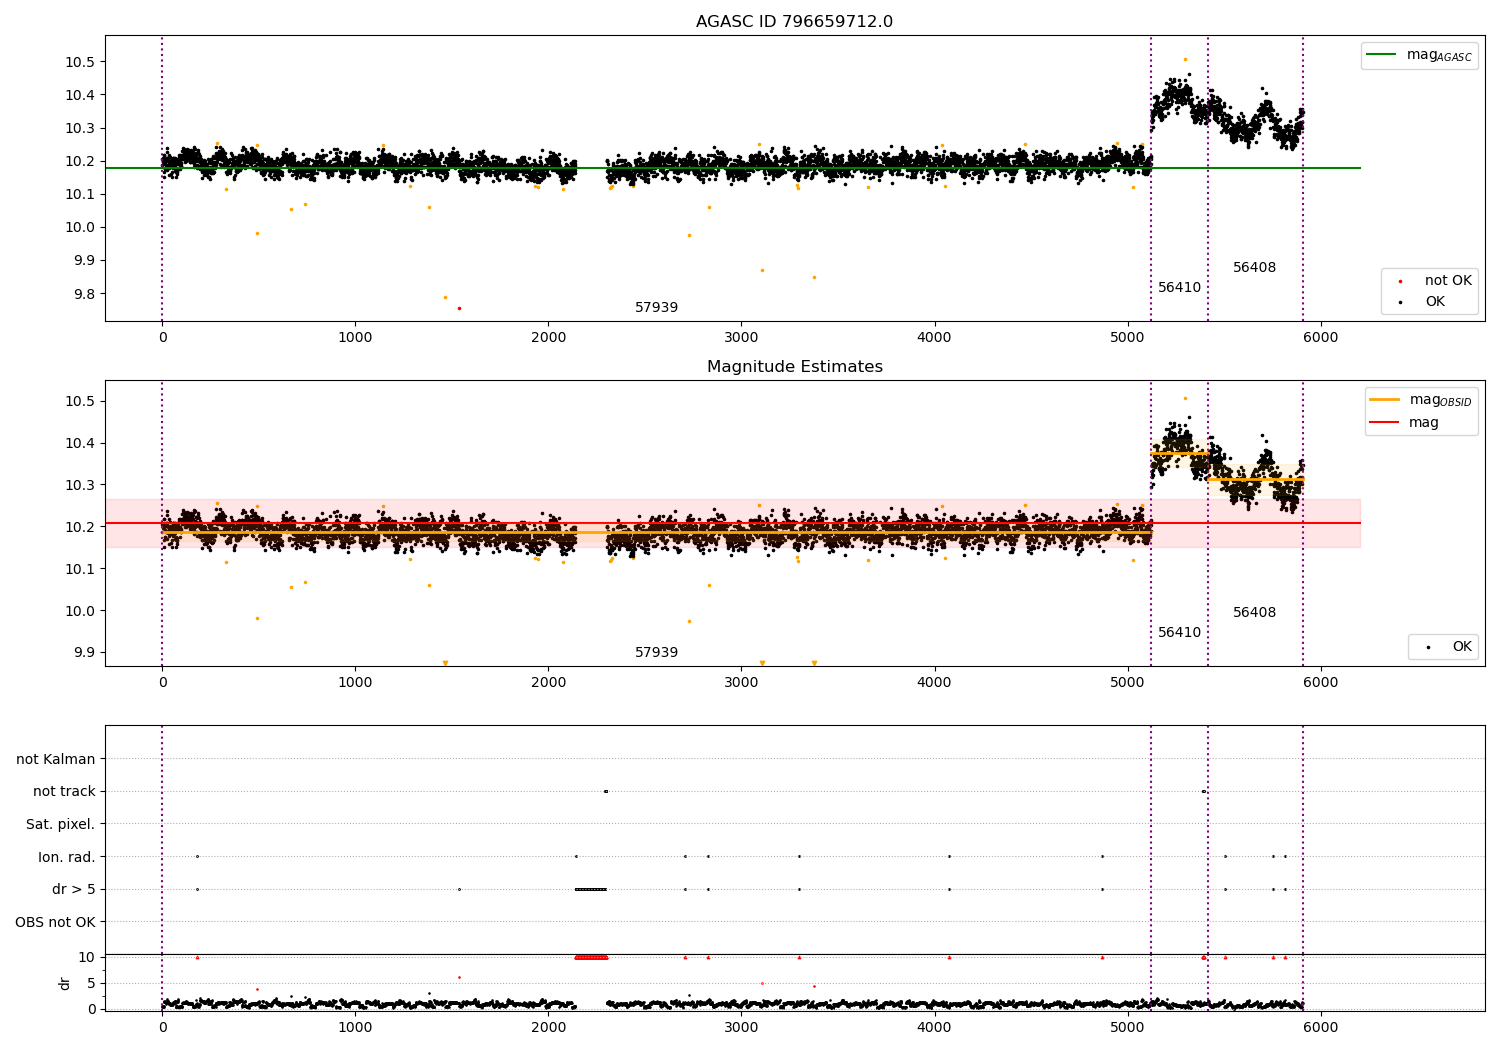Click the 10 tick on the dr axis
Viewport: 1500px width, 1050px height.
(87, 958)
